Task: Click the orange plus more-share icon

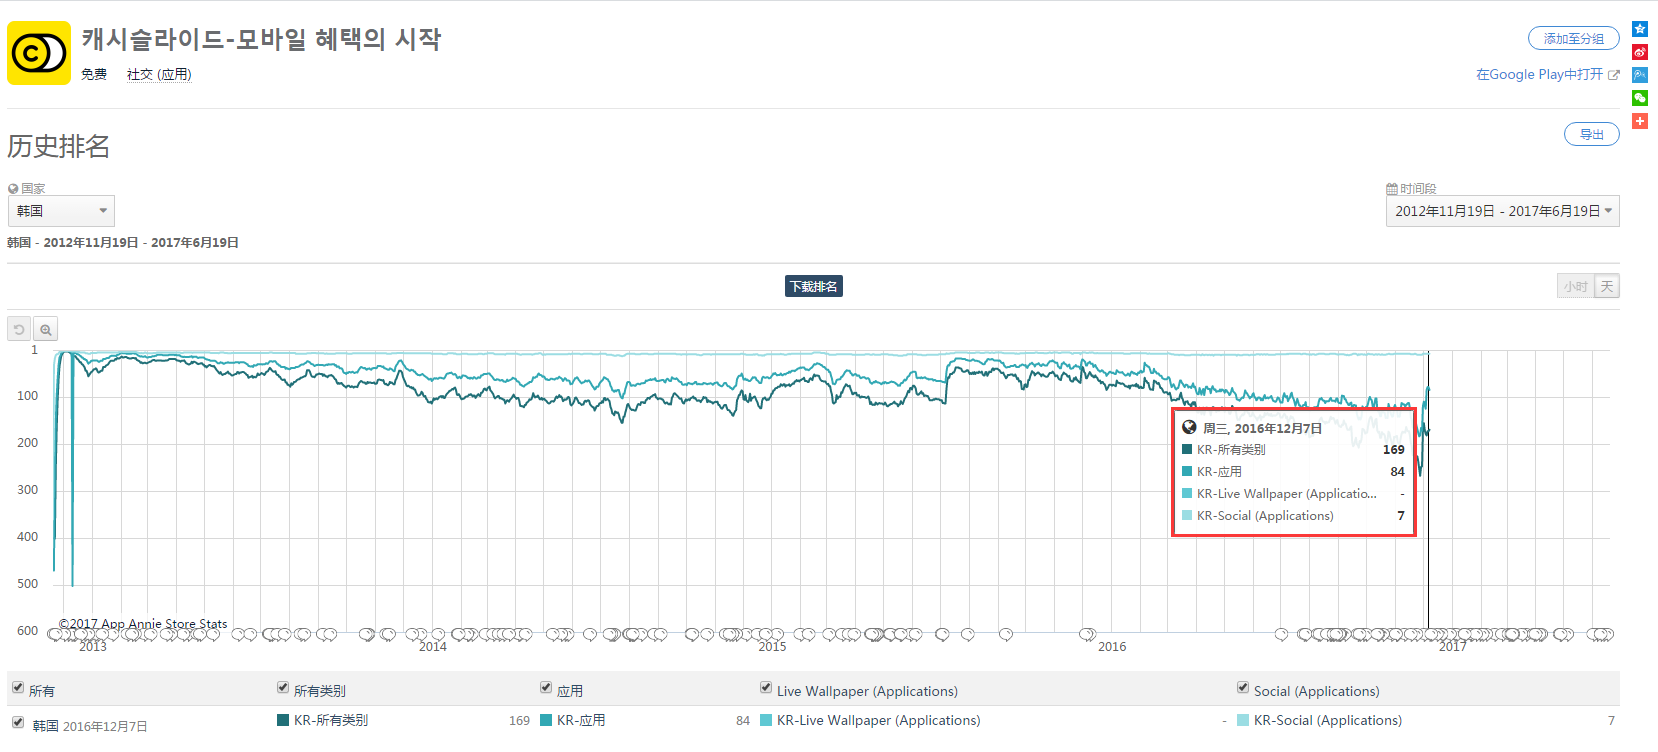Action: 1640,121
